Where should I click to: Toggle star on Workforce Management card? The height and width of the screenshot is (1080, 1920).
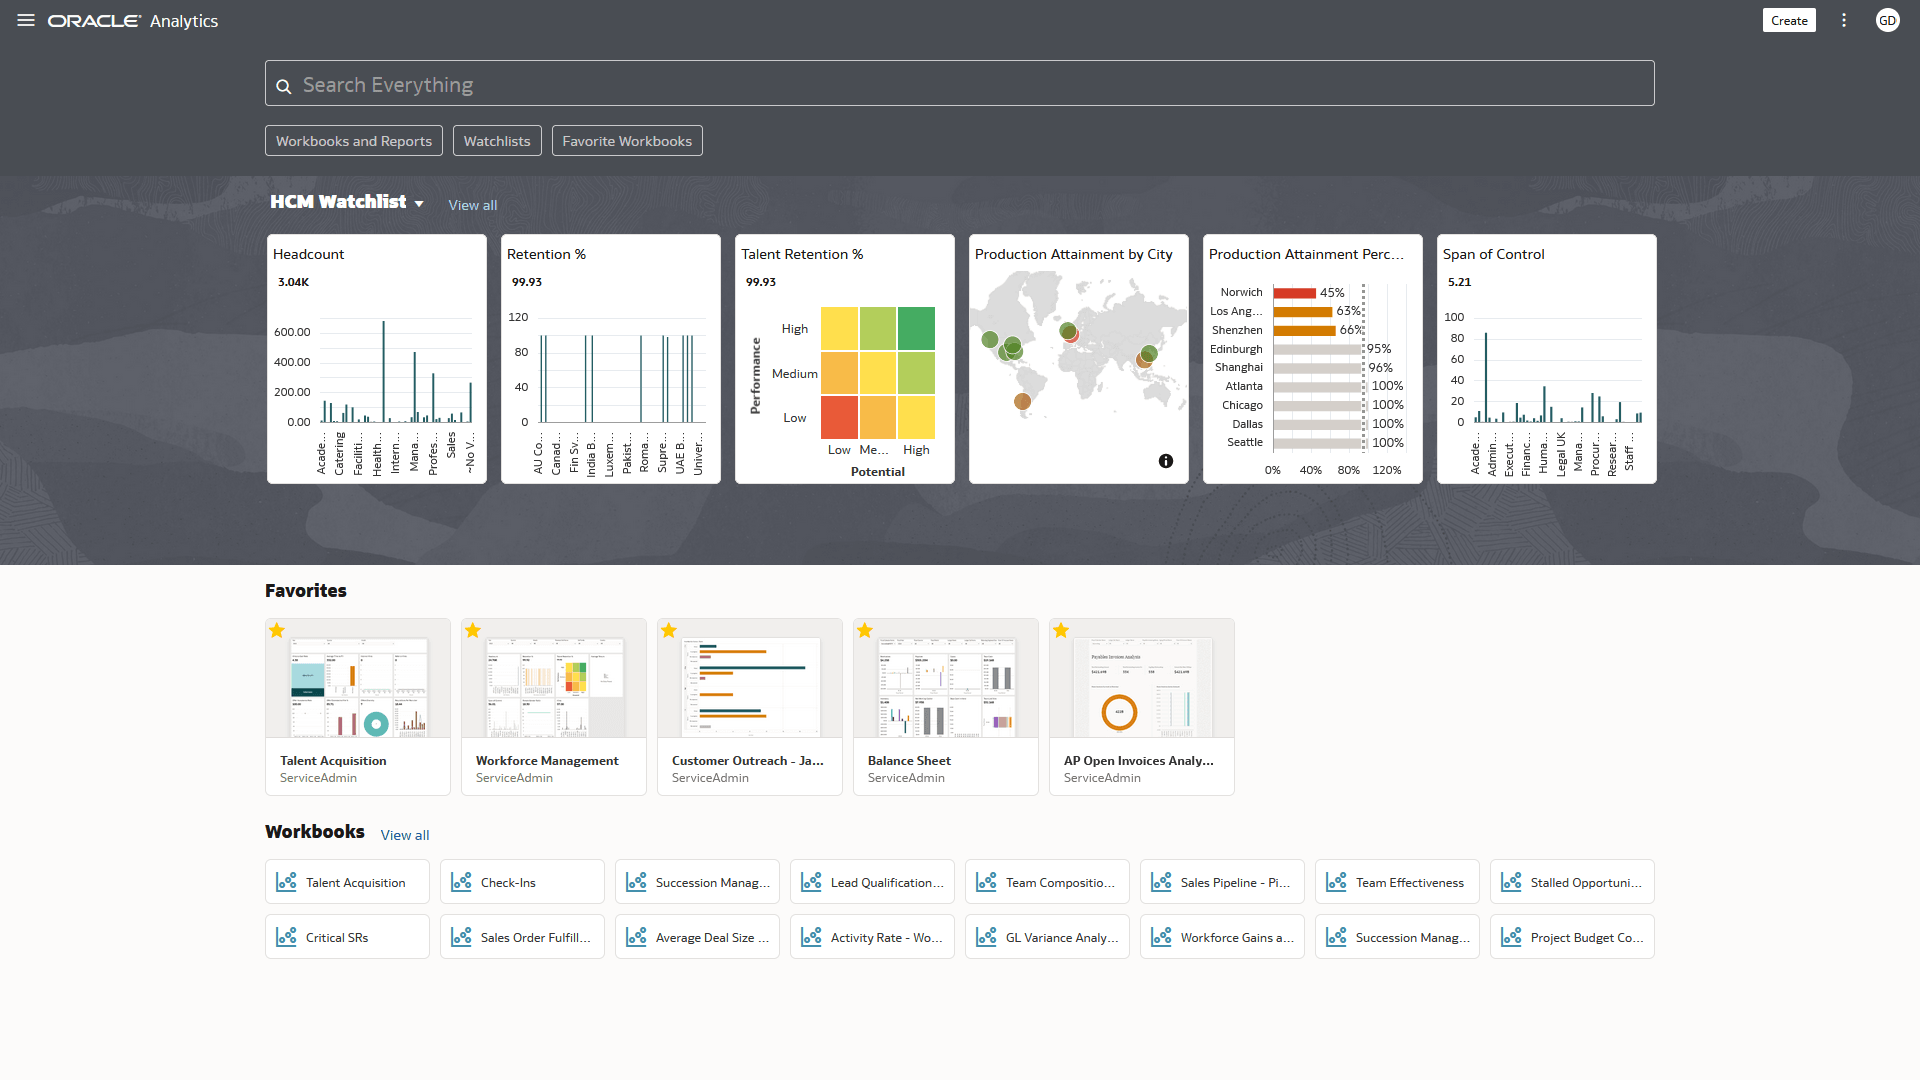473,630
